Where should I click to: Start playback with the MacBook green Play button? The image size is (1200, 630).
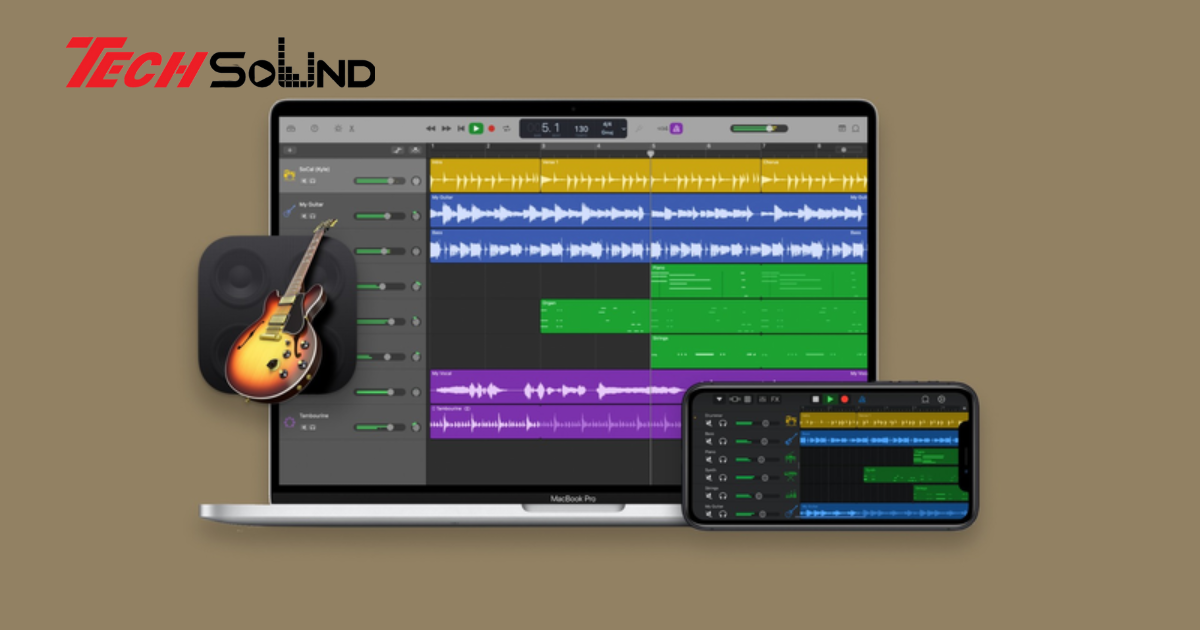click(476, 129)
